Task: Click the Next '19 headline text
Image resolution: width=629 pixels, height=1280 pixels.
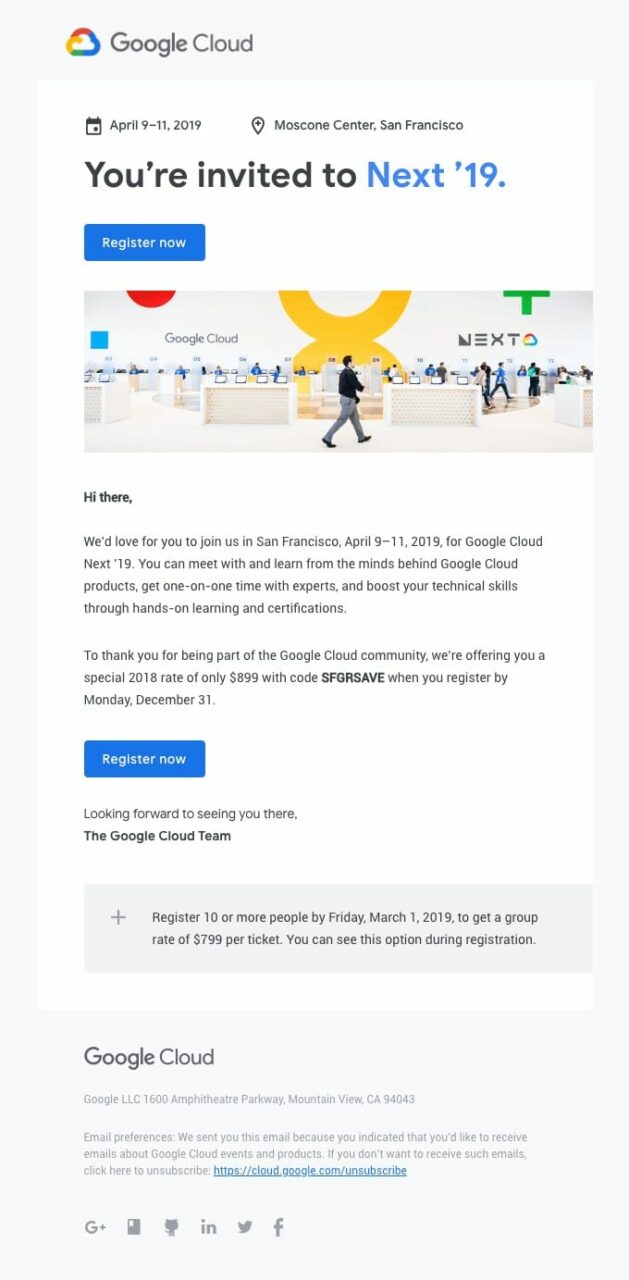Action: pyautogui.click(x=437, y=175)
